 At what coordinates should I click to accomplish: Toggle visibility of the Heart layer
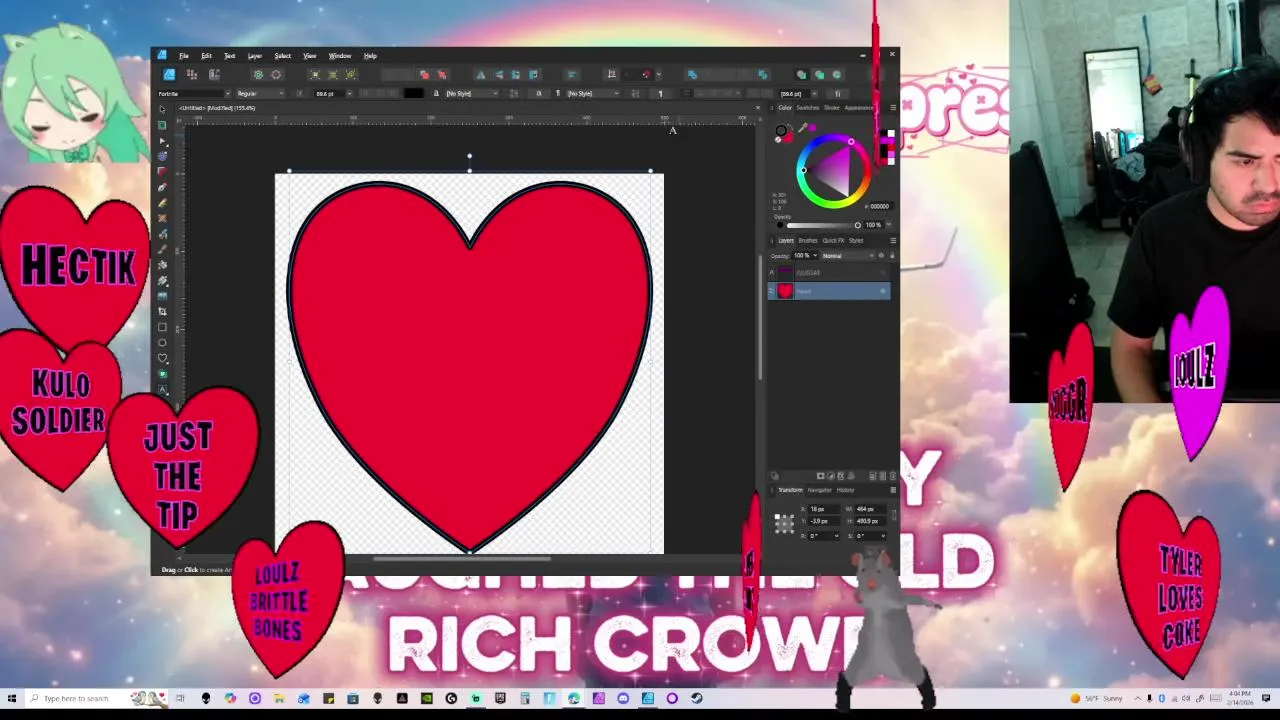point(883,291)
